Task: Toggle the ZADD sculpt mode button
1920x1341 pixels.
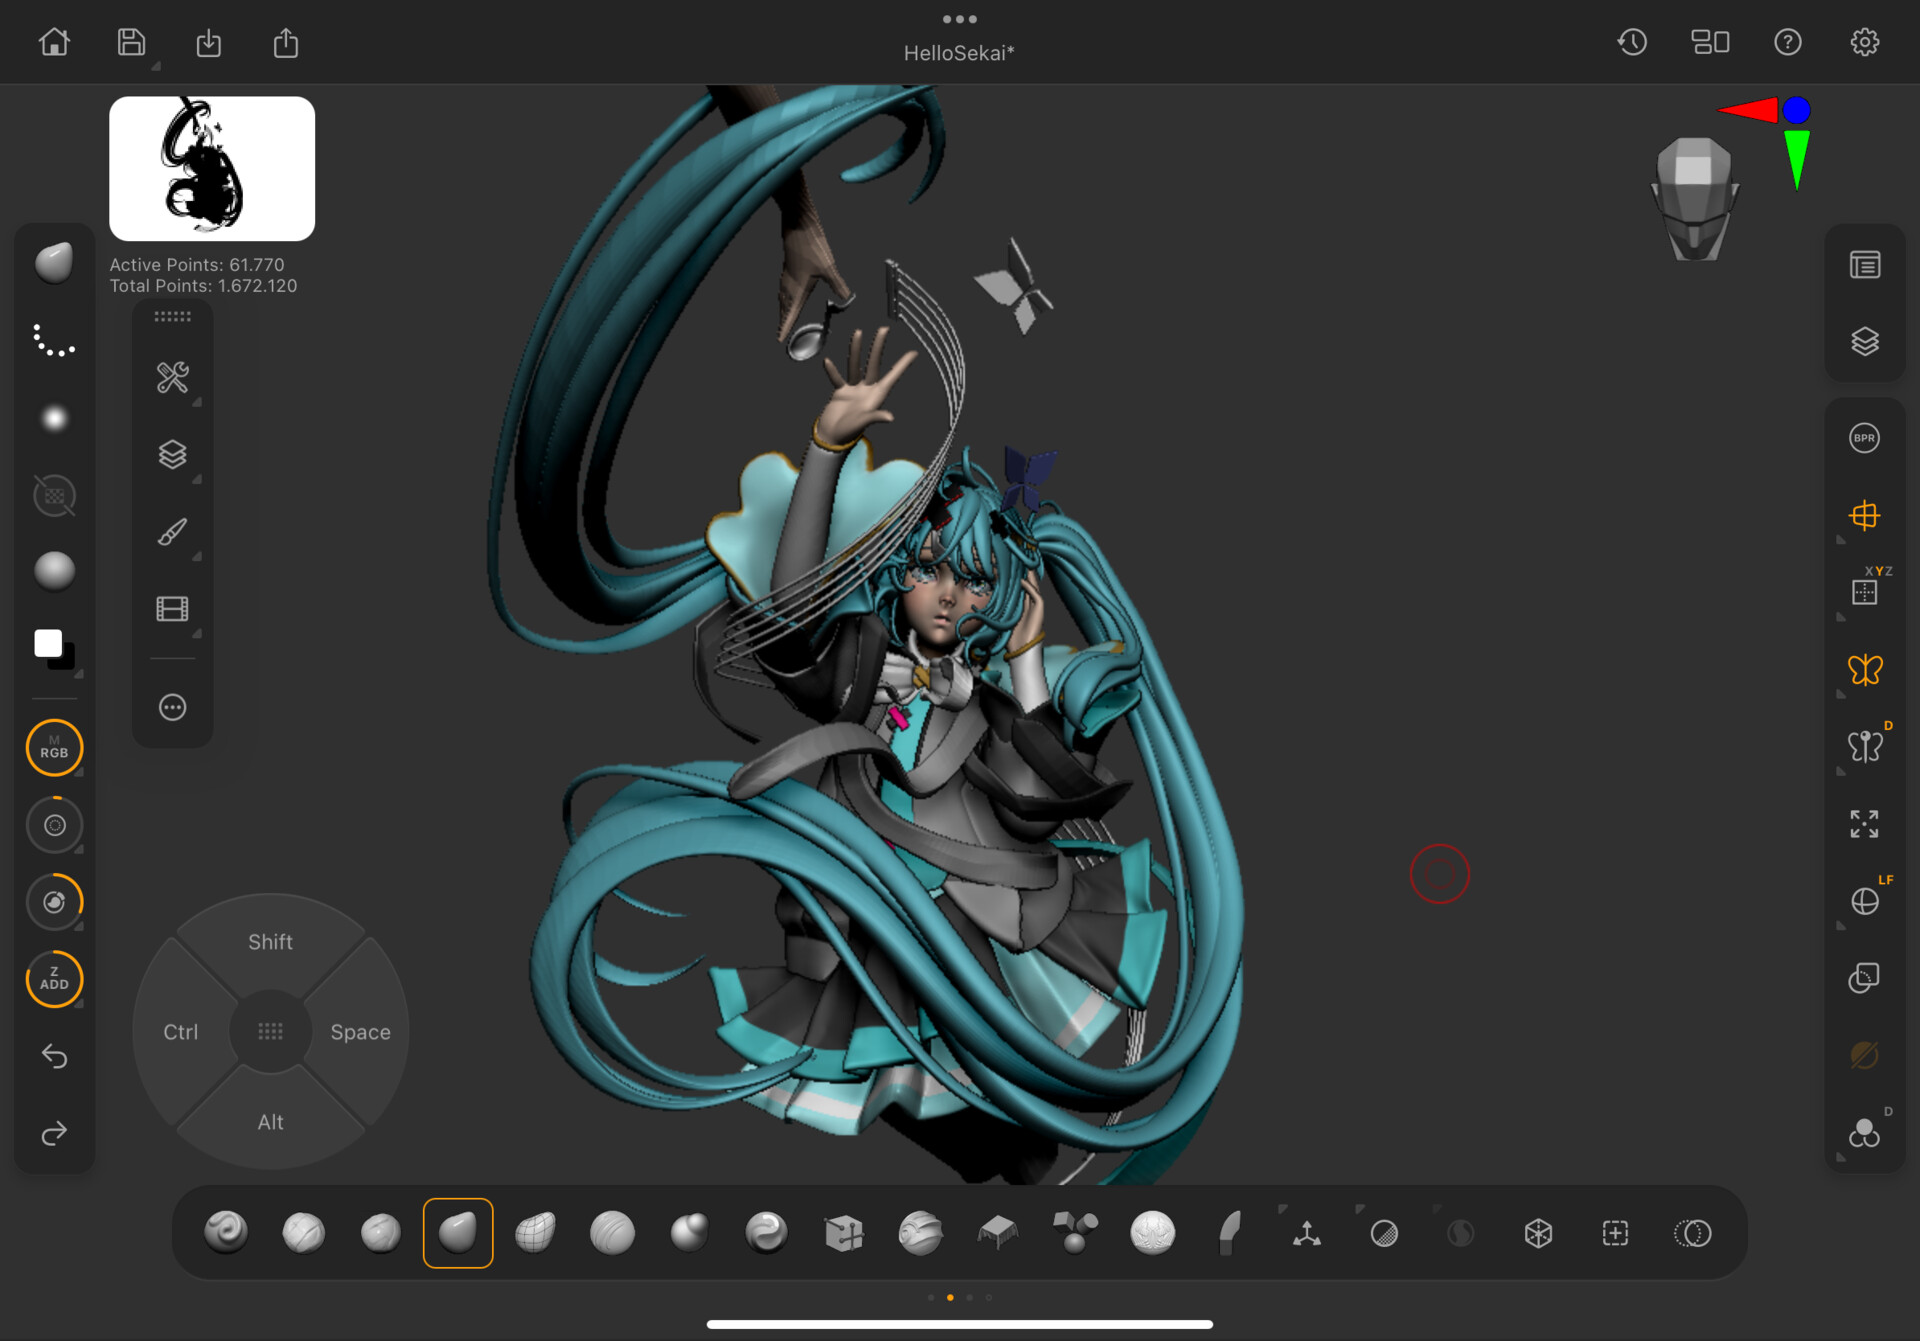Action: click(54, 979)
